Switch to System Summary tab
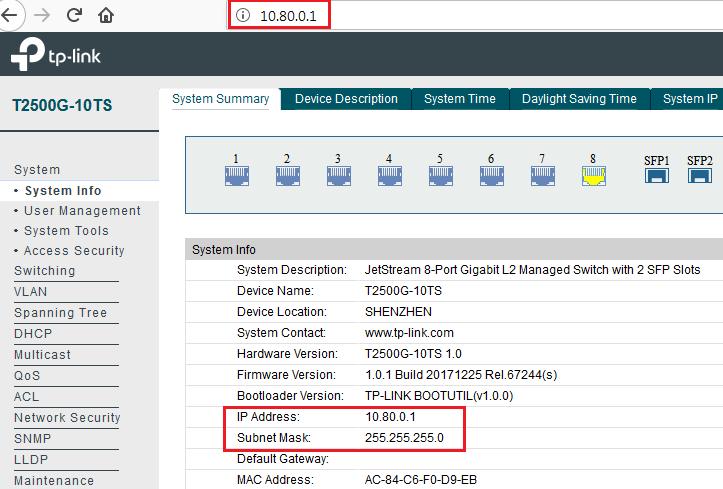The height and width of the screenshot is (489, 723). pos(220,99)
